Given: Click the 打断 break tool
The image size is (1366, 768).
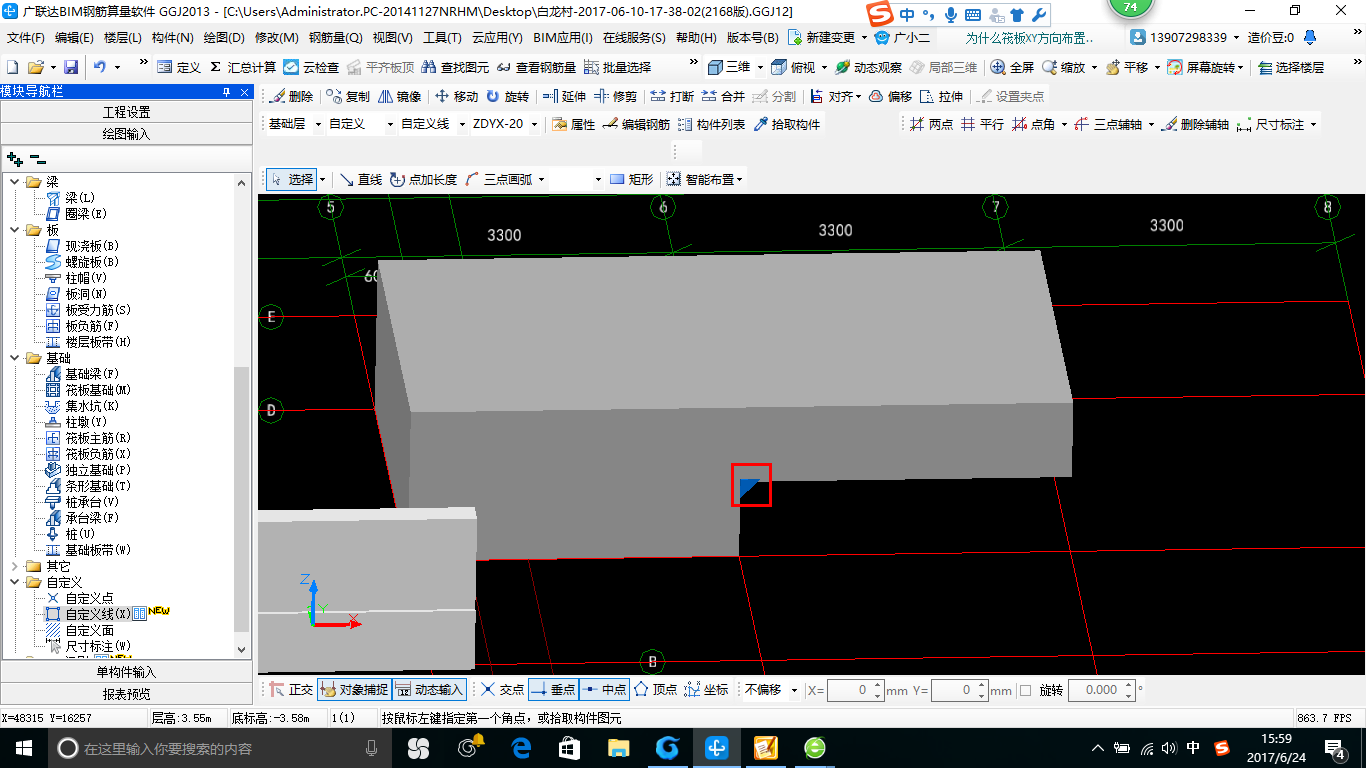Looking at the screenshot, I should pyautogui.click(x=672, y=97).
